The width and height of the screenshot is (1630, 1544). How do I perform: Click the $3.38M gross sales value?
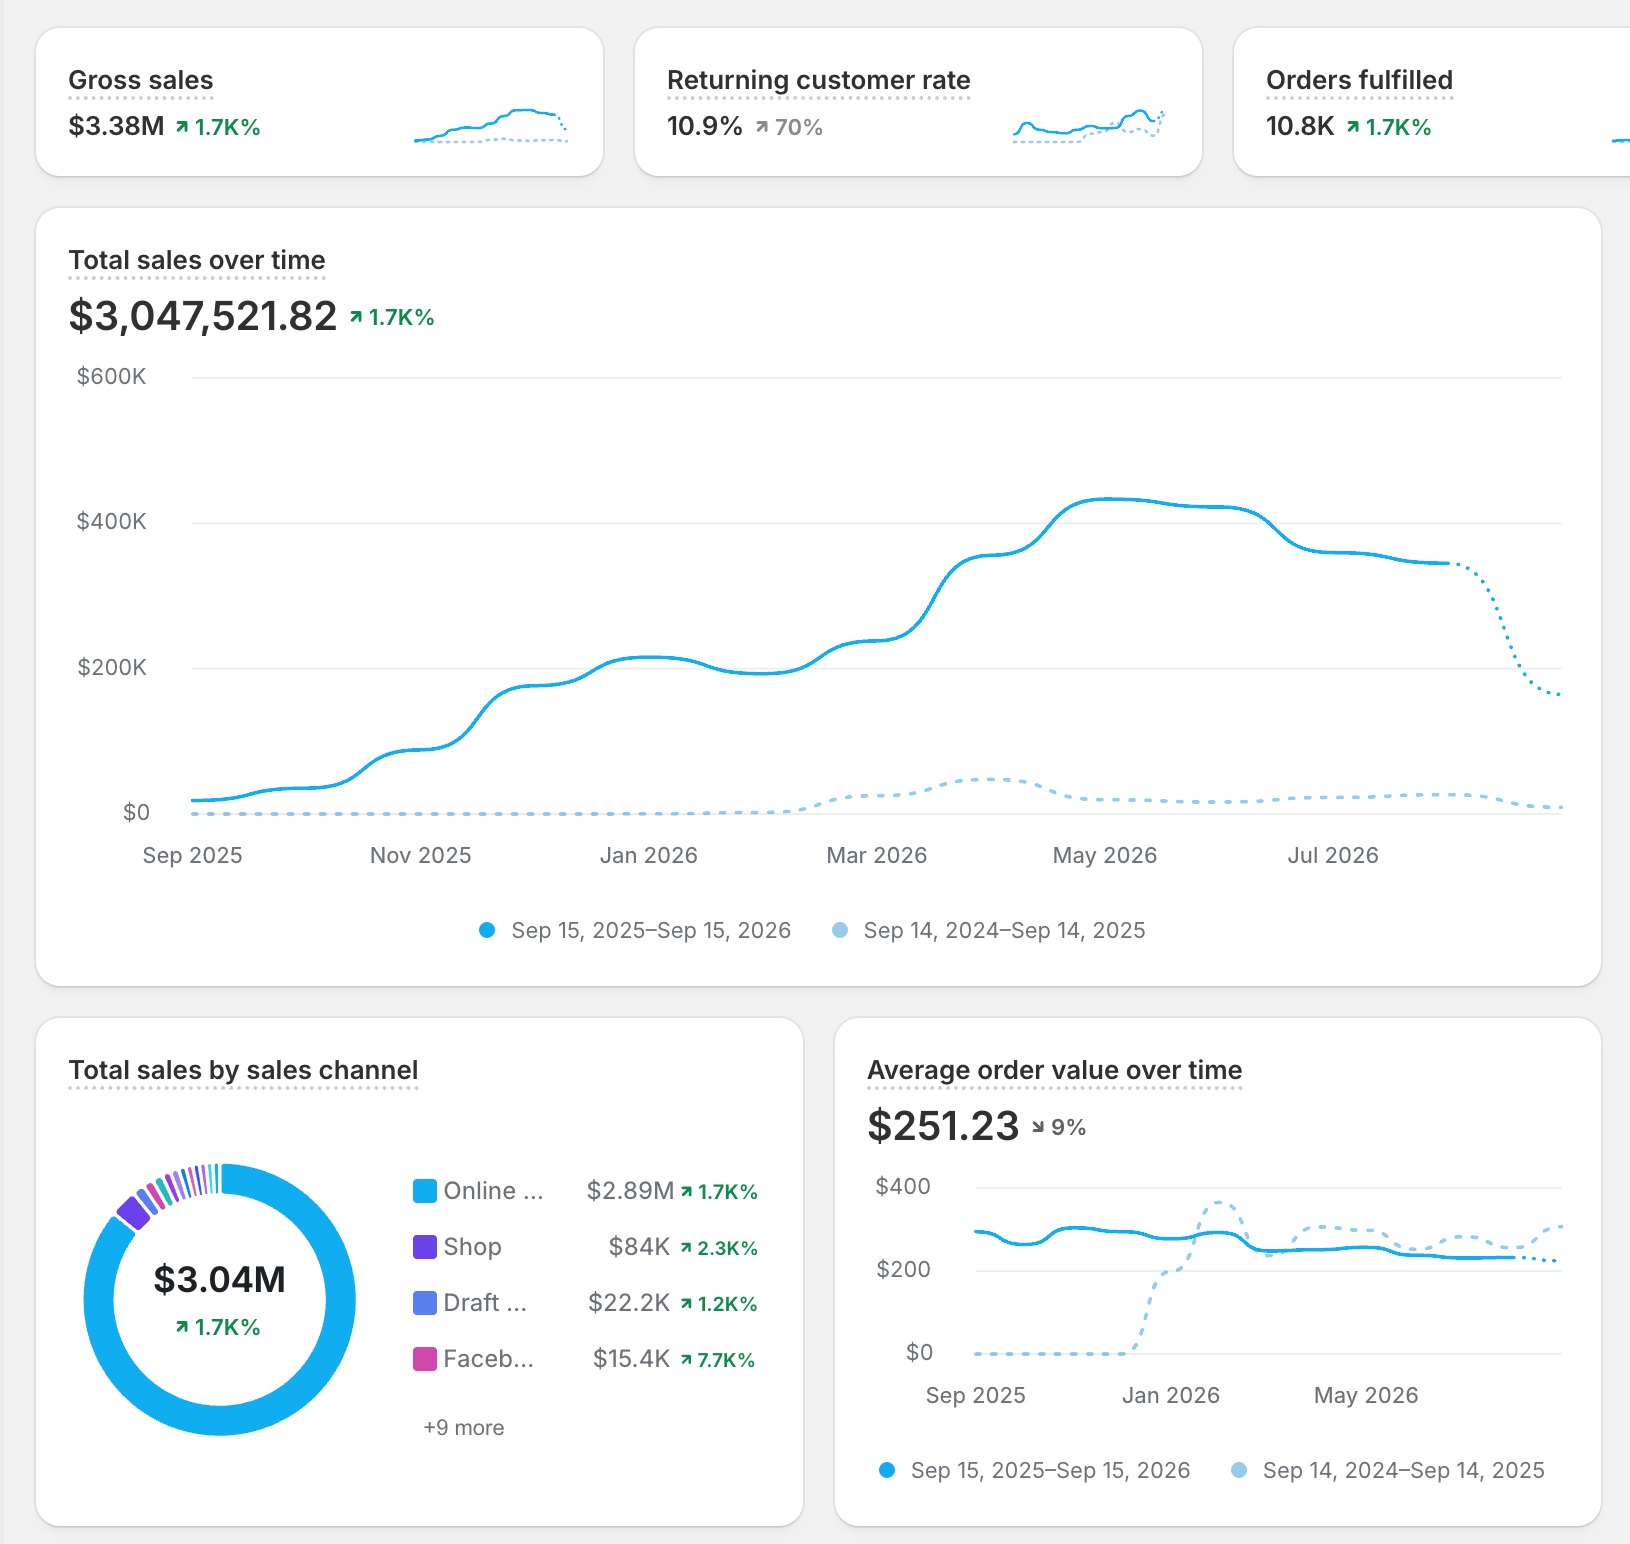click(116, 127)
